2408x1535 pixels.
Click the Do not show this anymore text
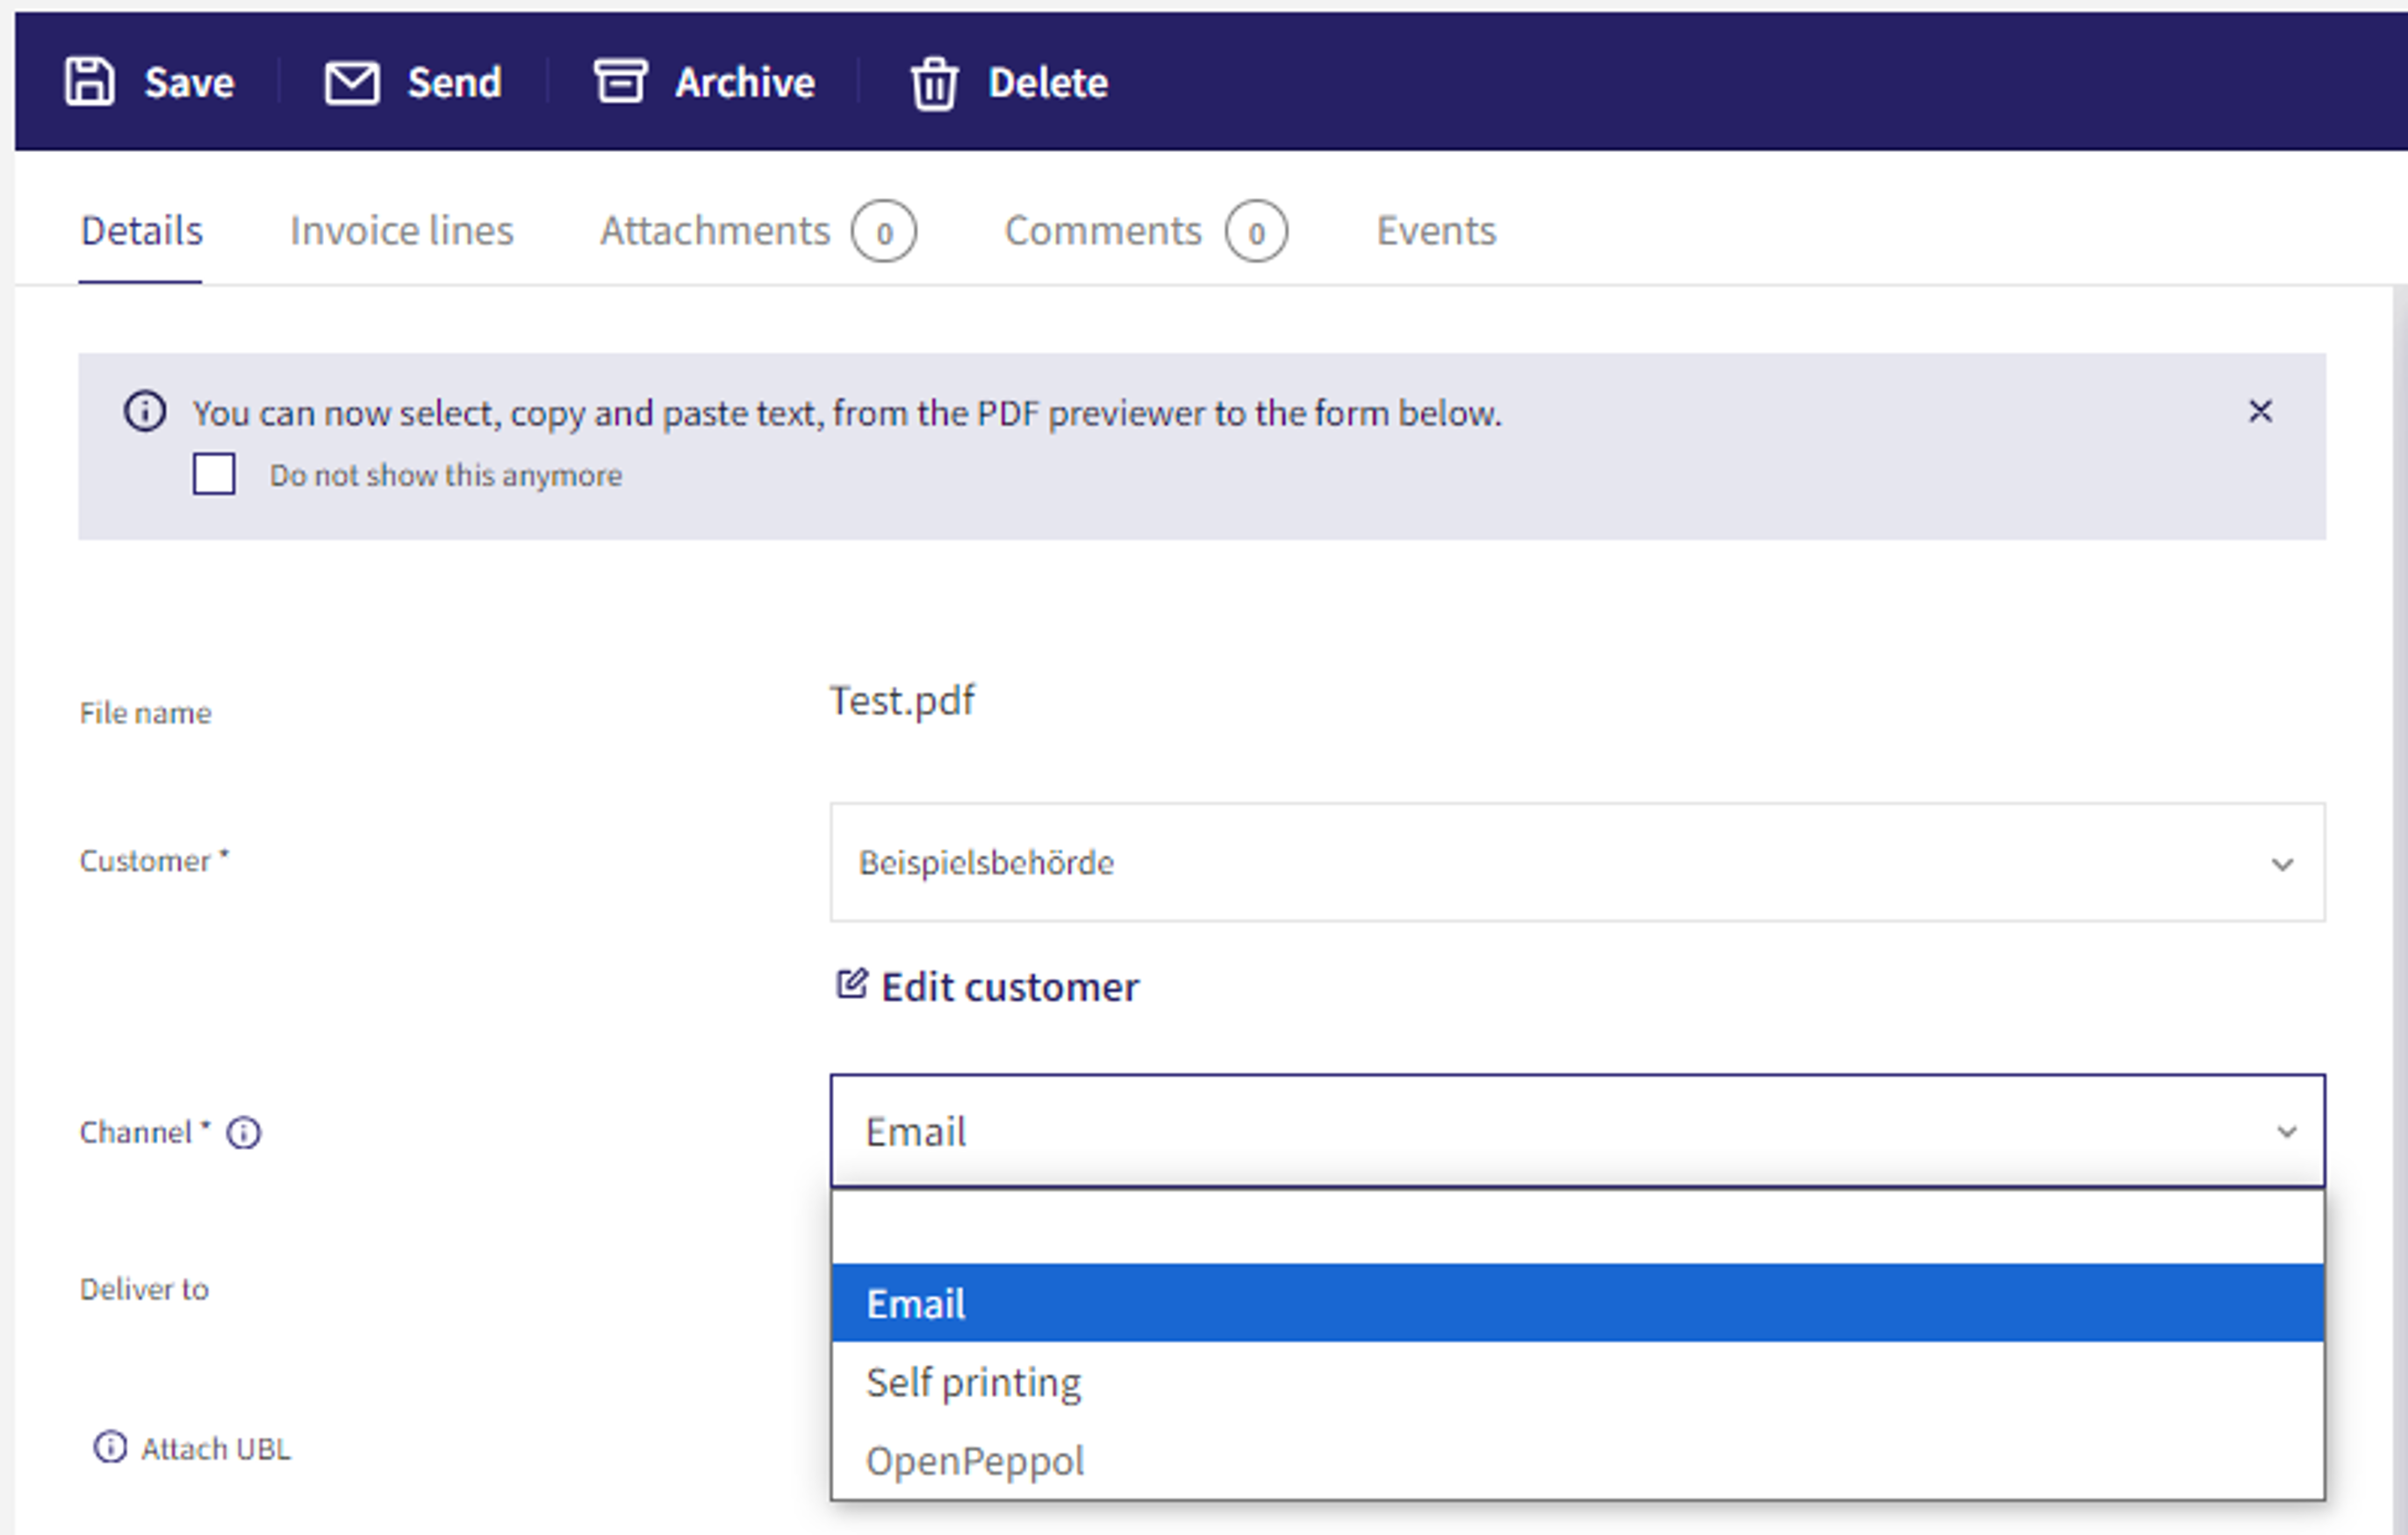pyautogui.click(x=445, y=475)
